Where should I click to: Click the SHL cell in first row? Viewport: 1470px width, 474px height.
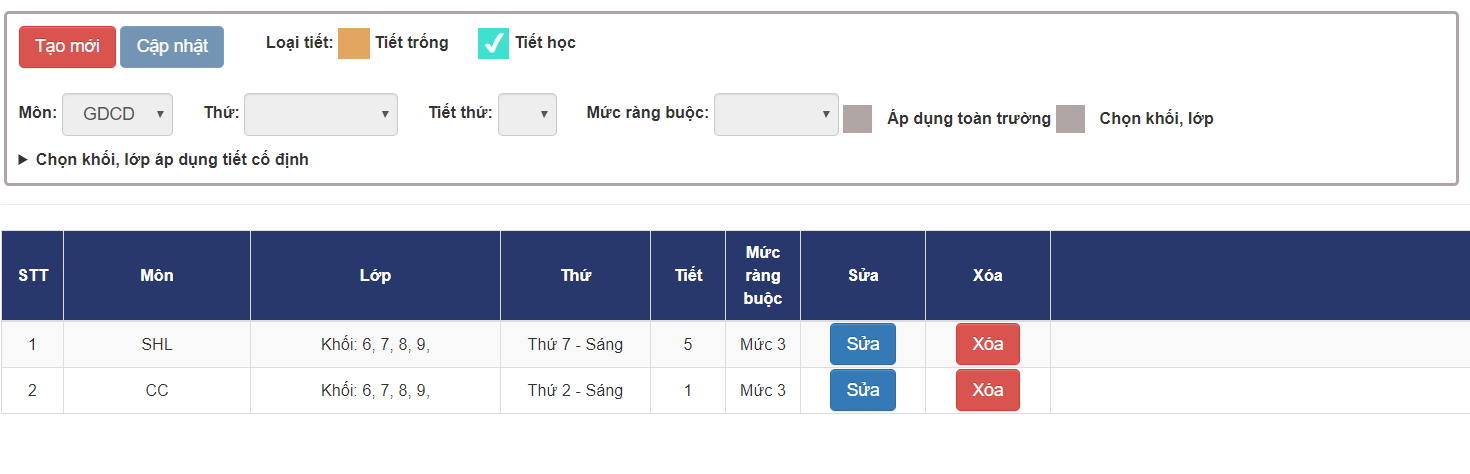click(157, 344)
